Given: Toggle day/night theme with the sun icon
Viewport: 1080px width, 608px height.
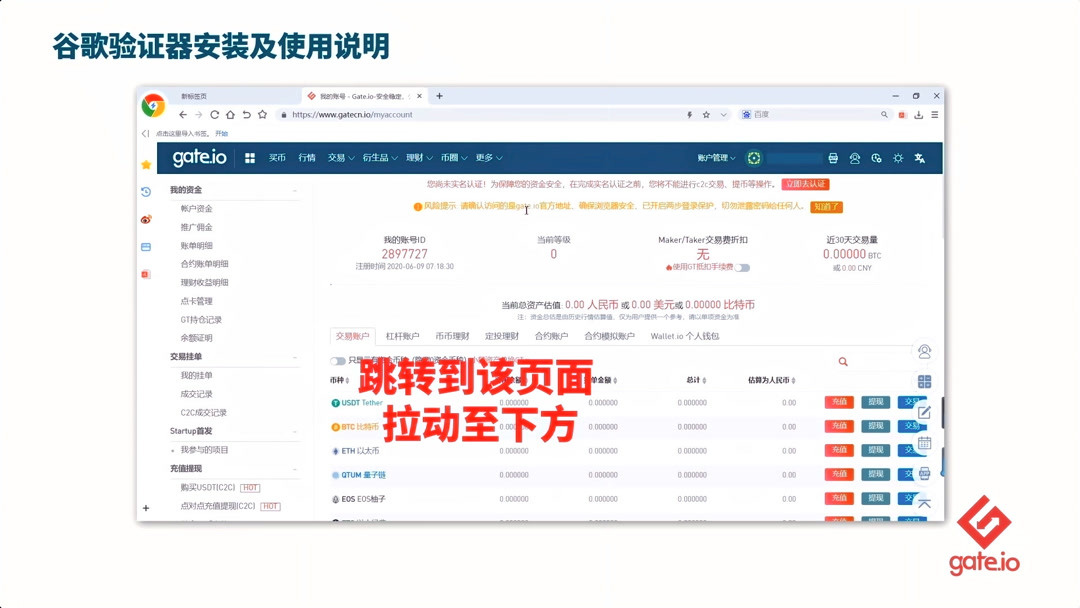Looking at the screenshot, I should [898, 158].
